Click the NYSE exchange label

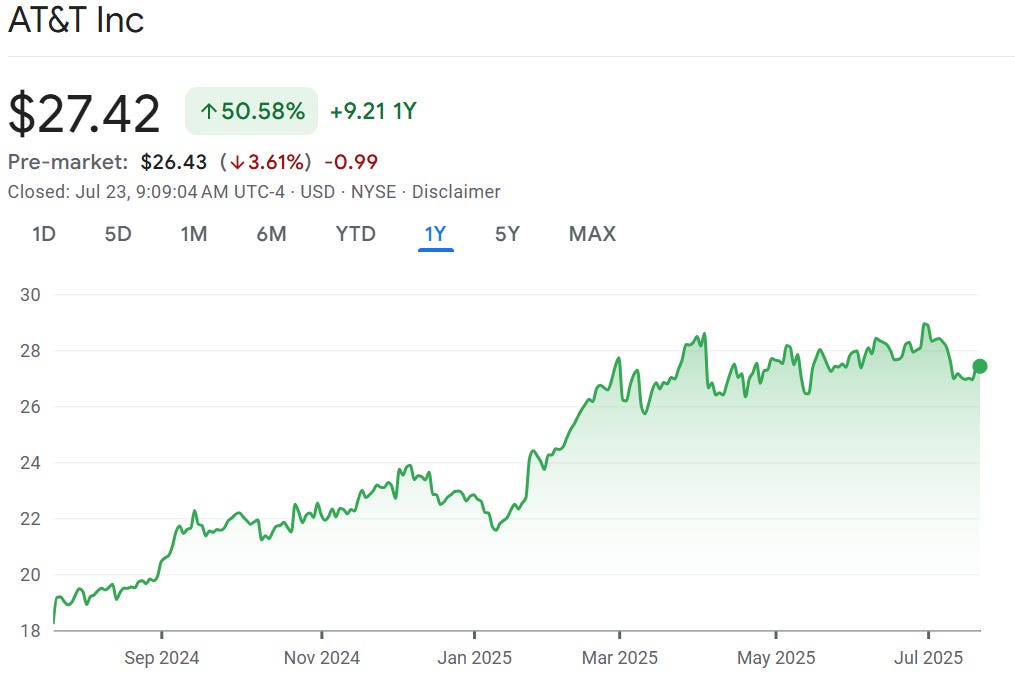(374, 192)
